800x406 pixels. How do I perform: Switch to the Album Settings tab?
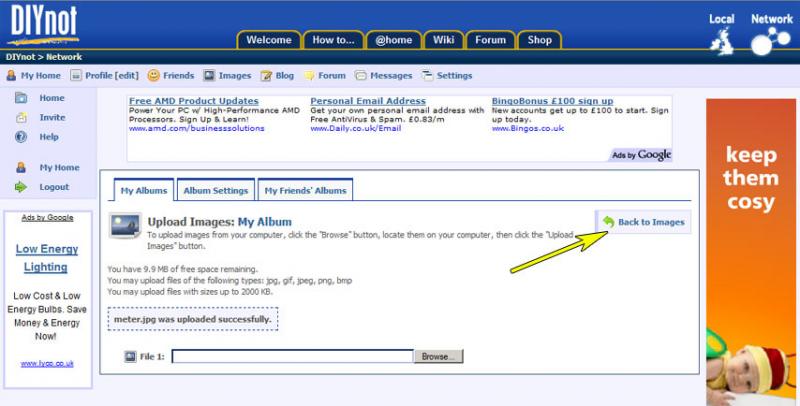tap(215, 190)
